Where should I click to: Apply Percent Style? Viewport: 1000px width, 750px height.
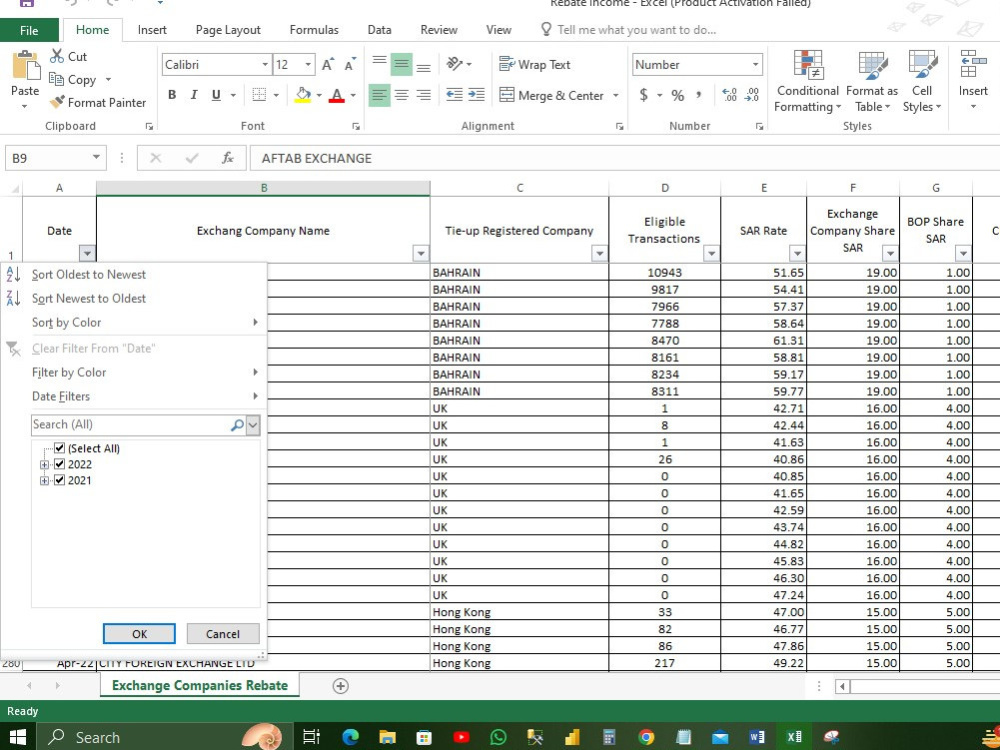[677, 95]
